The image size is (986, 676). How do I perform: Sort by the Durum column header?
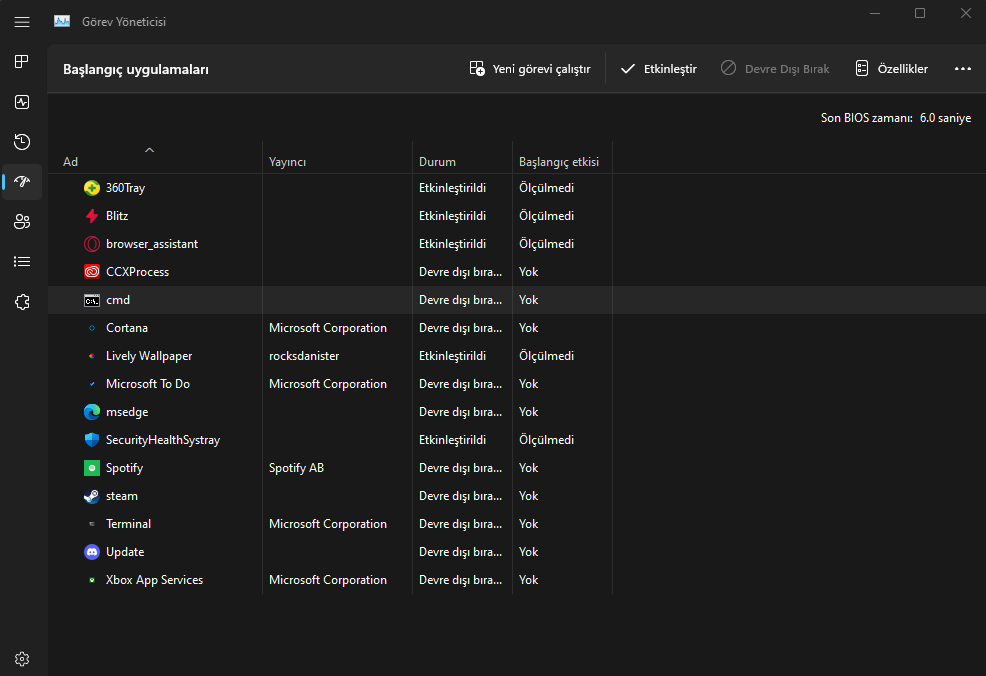437,162
